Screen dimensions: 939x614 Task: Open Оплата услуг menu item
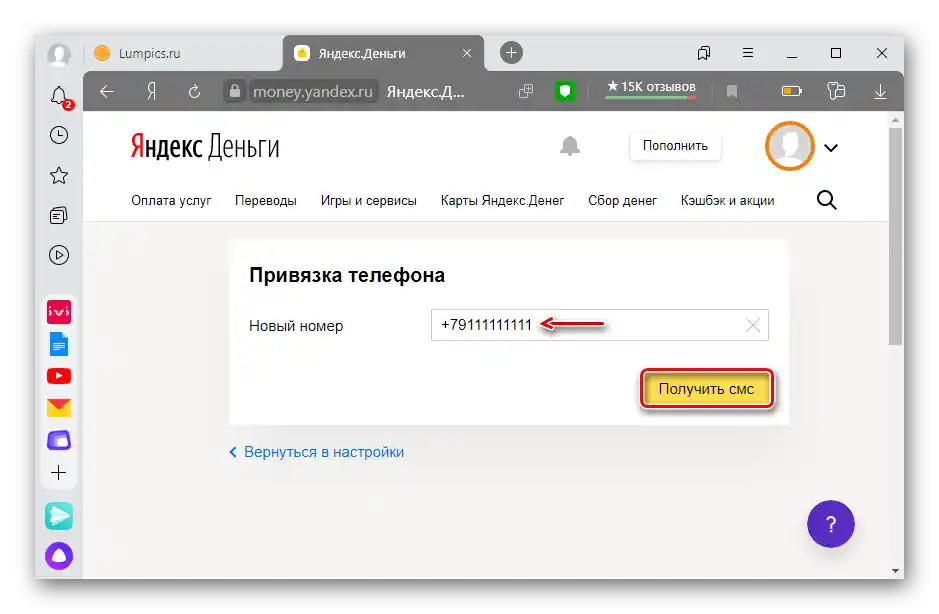pos(171,201)
